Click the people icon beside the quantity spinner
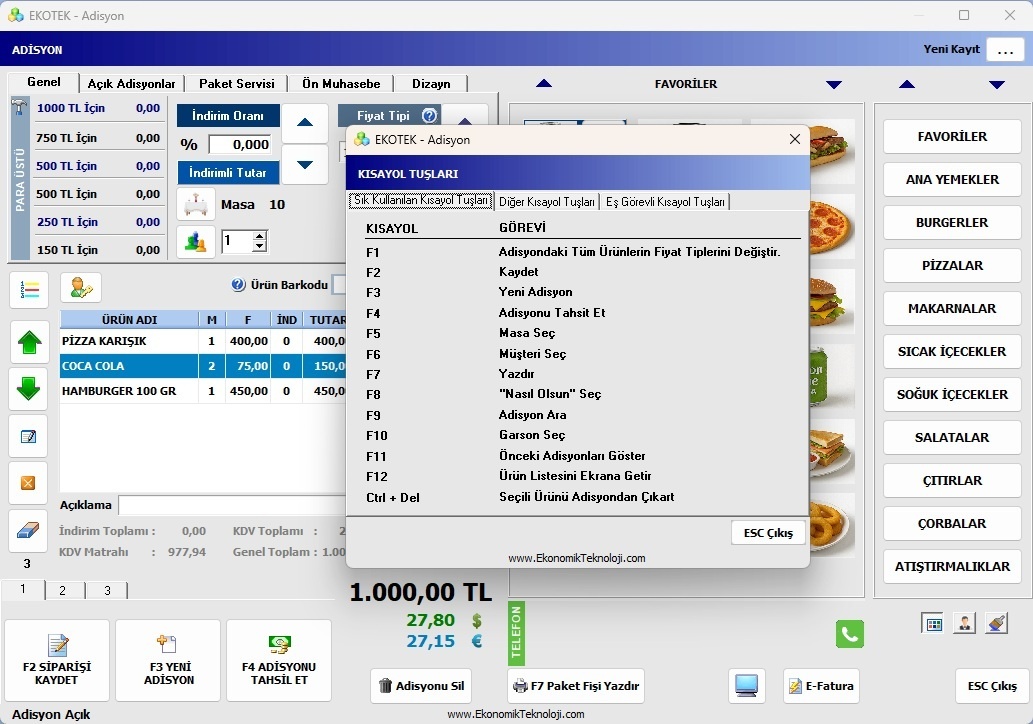 click(196, 242)
